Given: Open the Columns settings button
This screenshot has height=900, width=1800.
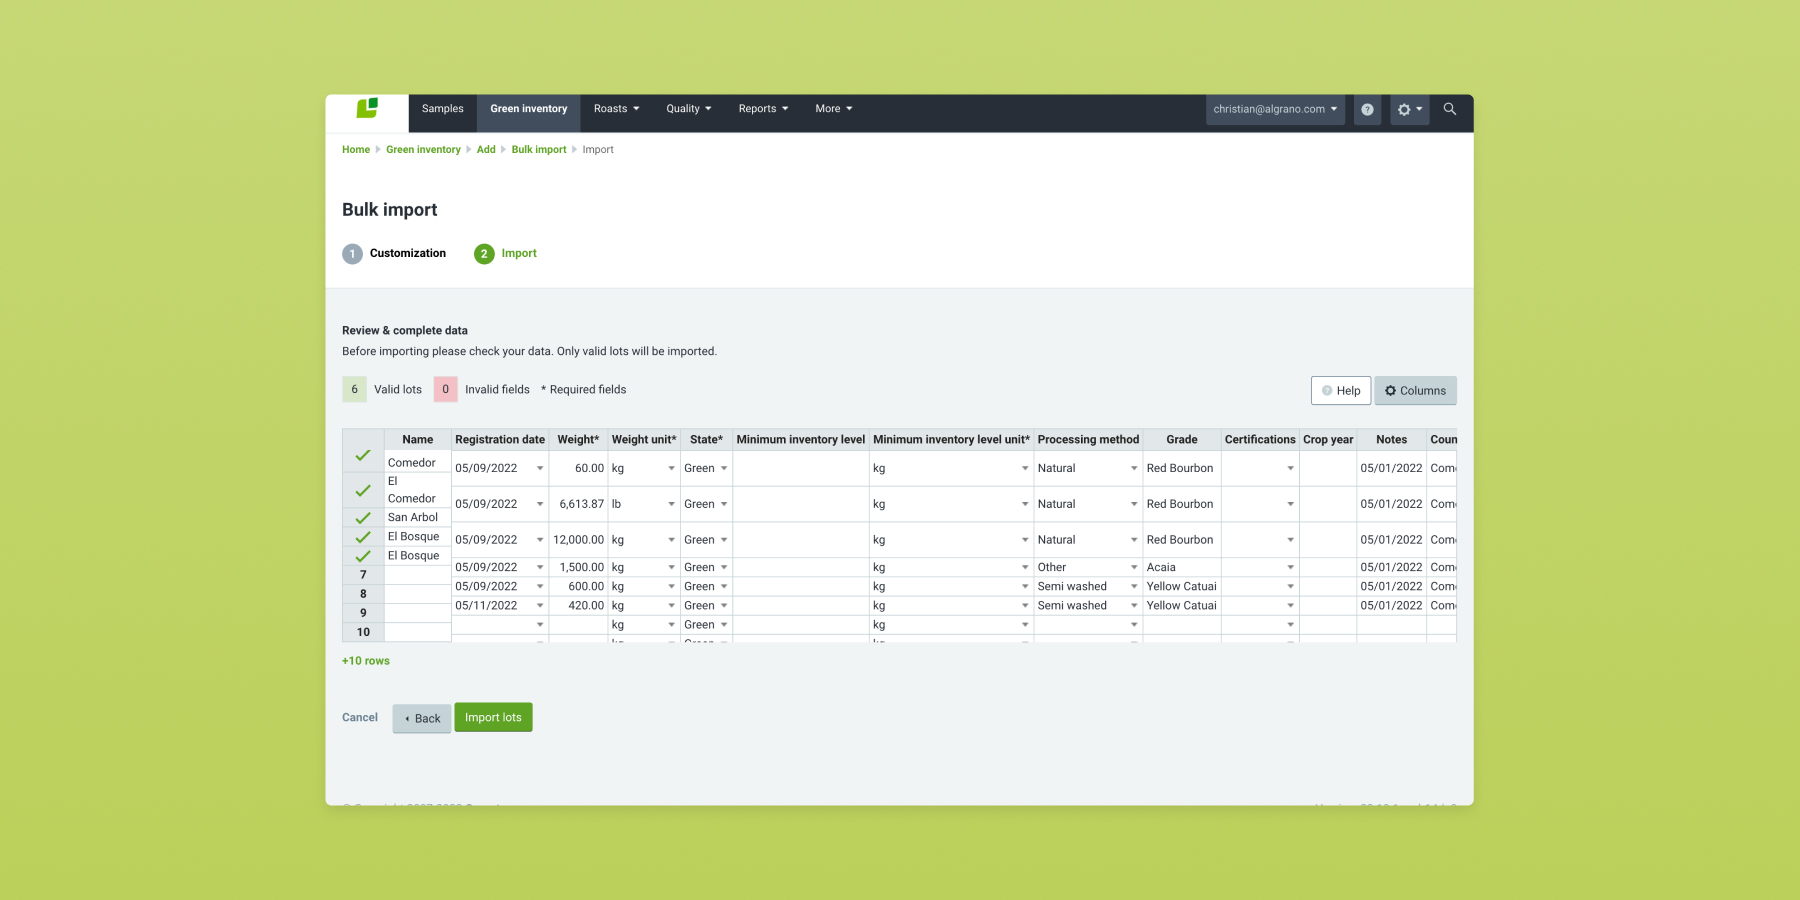Looking at the screenshot, I should 1415,390.
